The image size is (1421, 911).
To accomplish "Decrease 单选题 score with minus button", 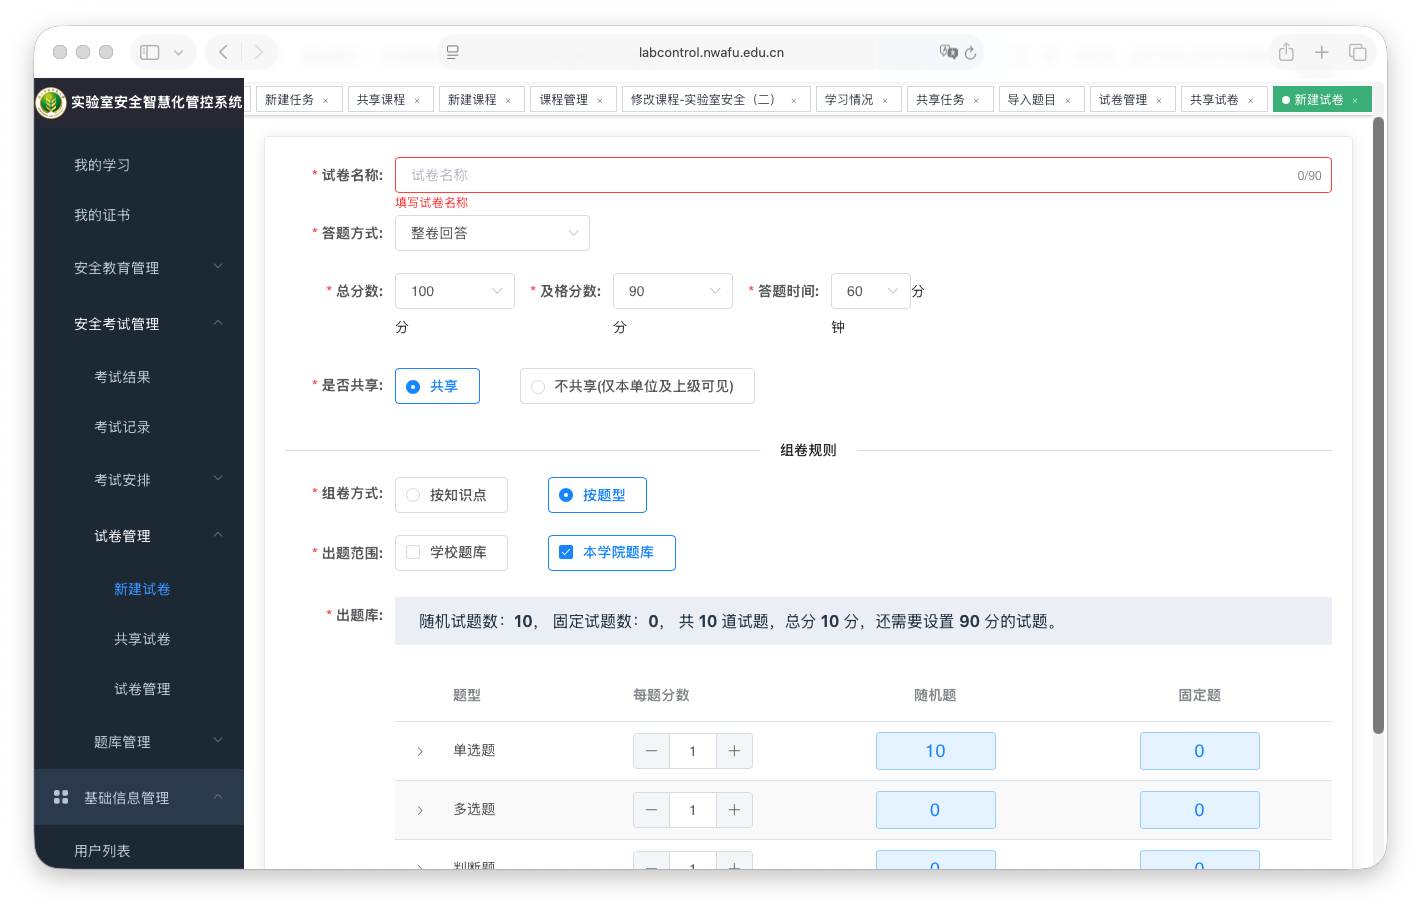I will [651, 751].
